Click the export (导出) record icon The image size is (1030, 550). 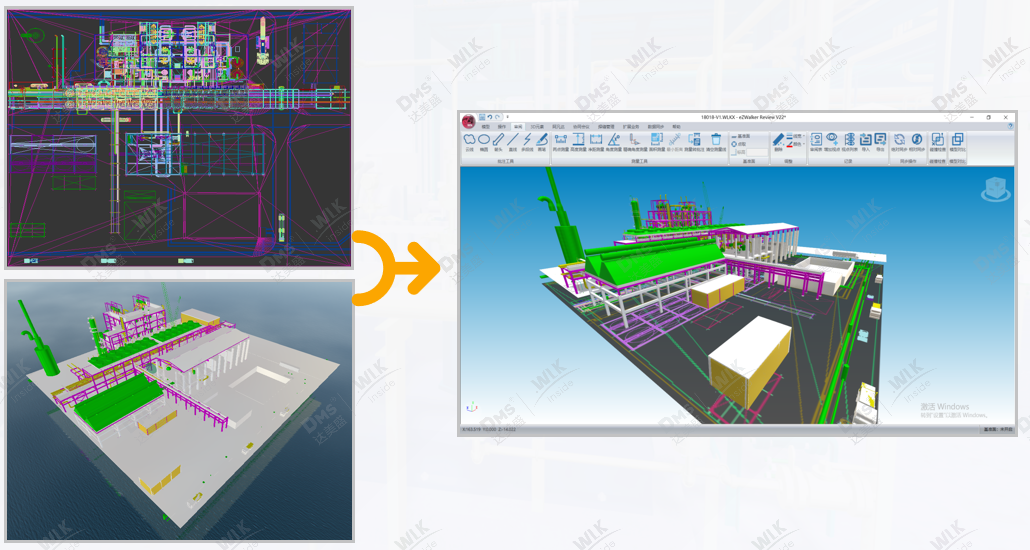tap(880, 143)
